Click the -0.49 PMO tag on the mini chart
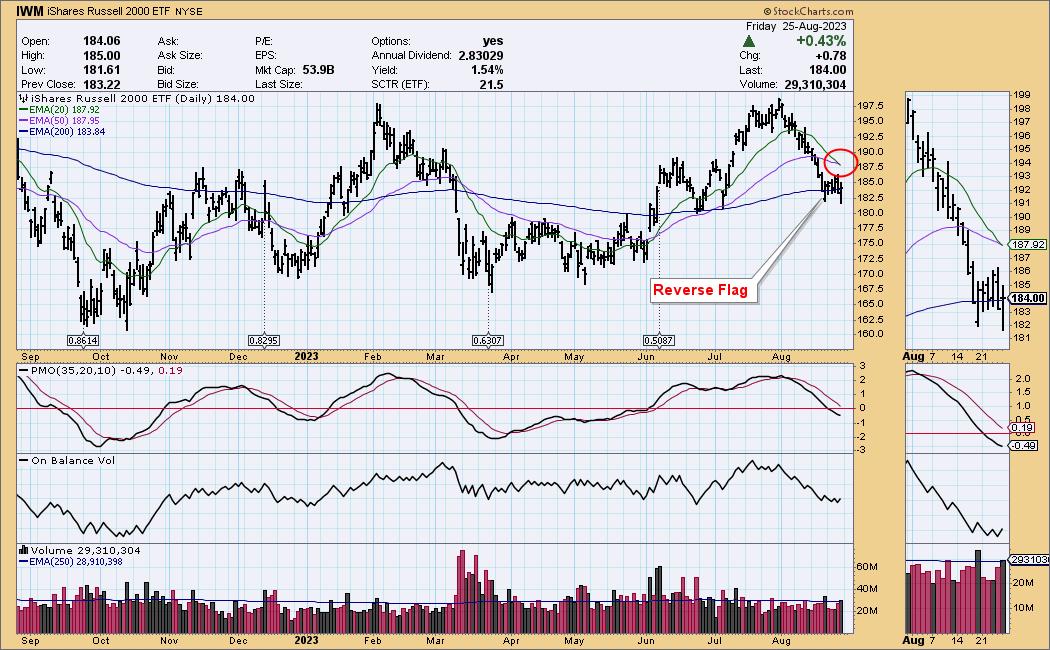The height and width of the screenshot is (650, 1050). [1025, 445]
